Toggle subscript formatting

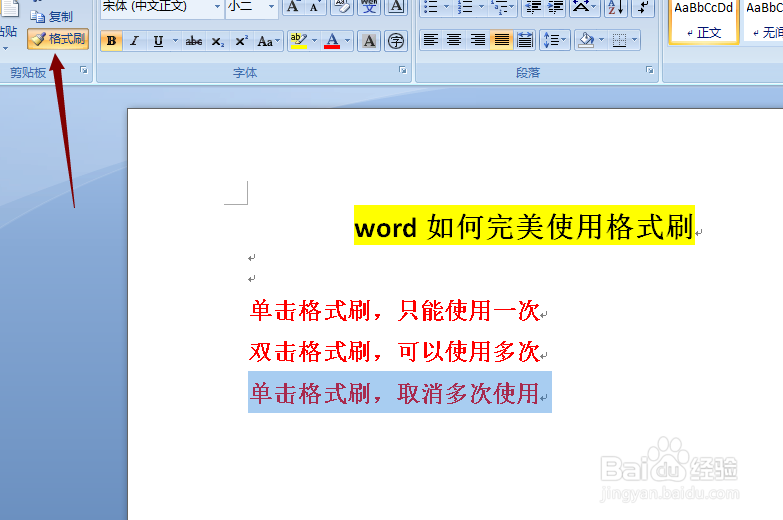tap(217, 41)
